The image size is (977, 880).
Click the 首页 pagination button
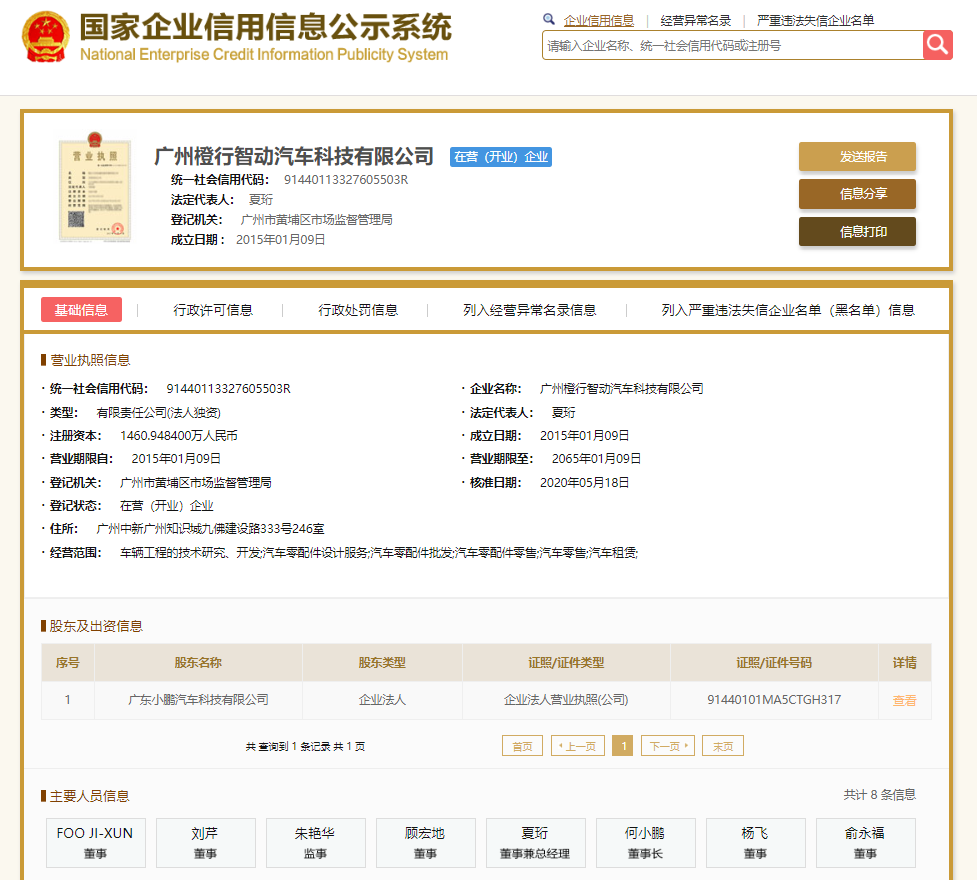click(522, 746)
